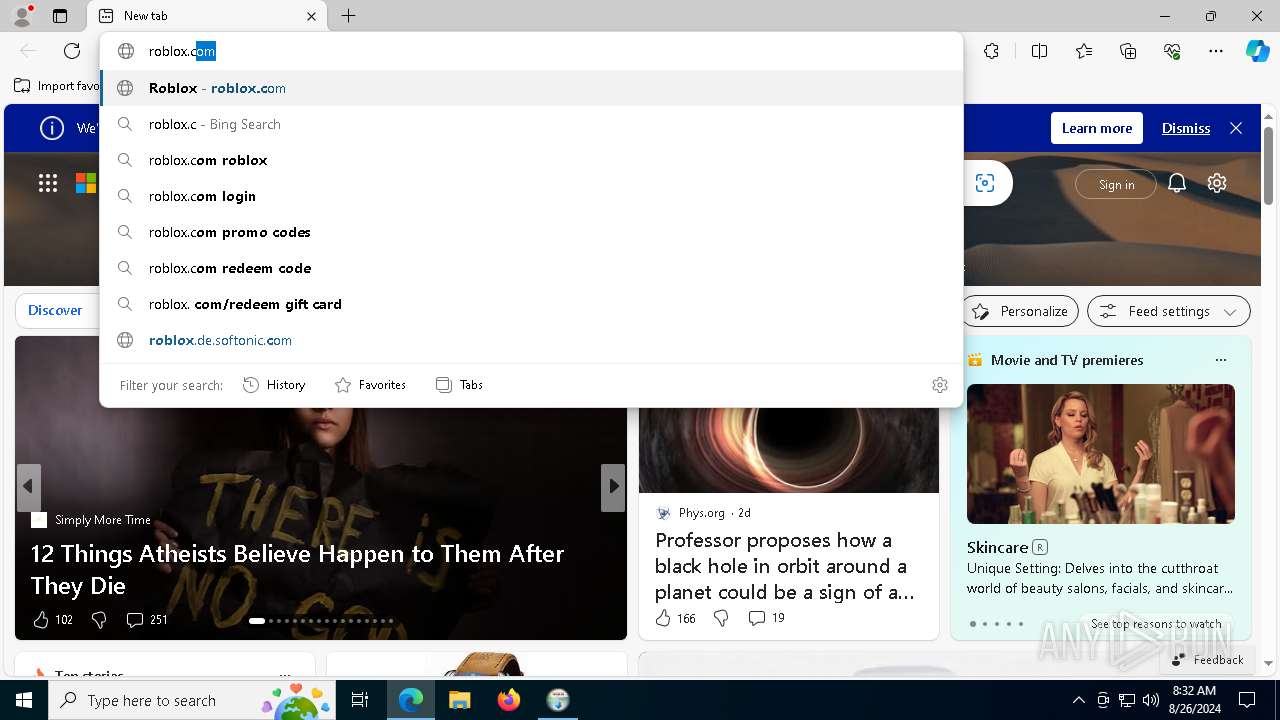Open Windows Start menu
This screenshot has width=1280, height=720.
click(24, 700)
